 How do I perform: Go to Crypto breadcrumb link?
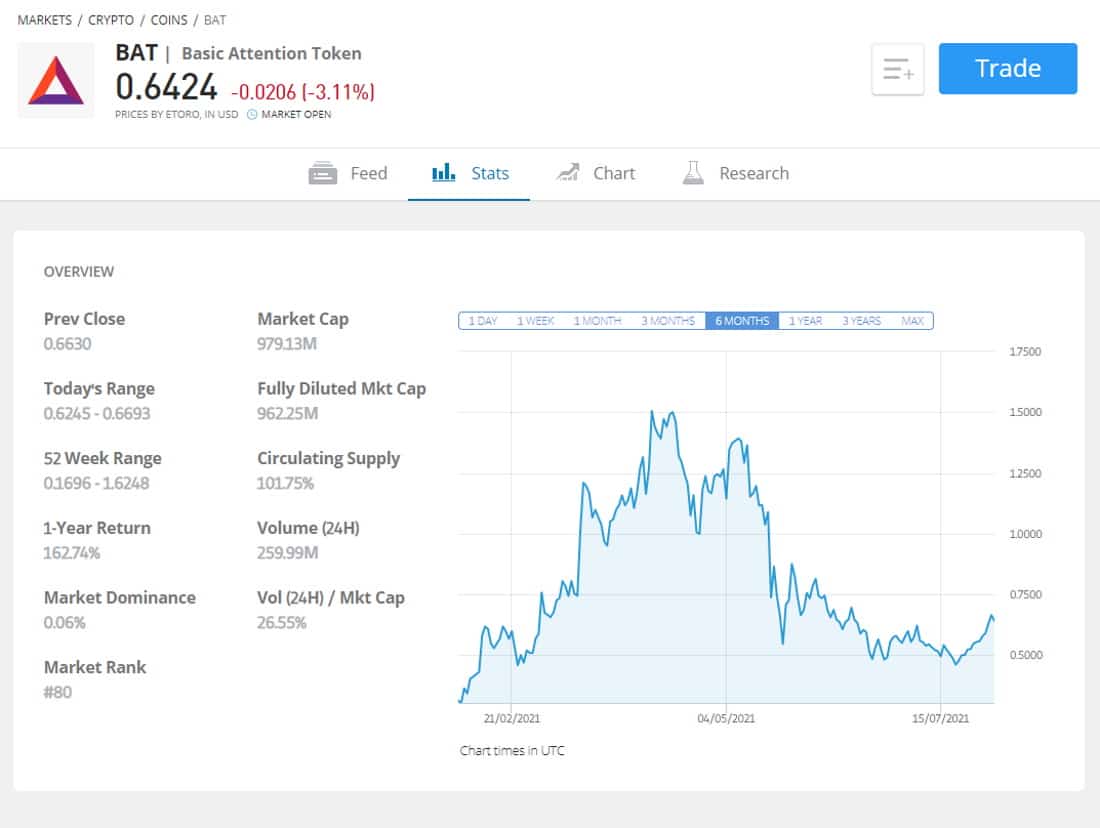point(111,20)
